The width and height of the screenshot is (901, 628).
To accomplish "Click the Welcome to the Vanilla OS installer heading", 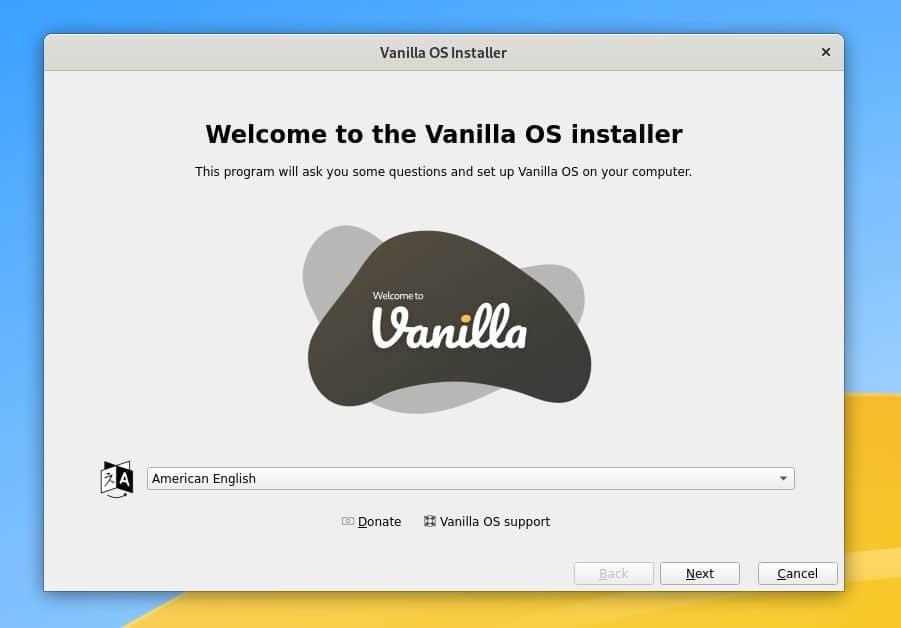I will (x=444, y=134).
